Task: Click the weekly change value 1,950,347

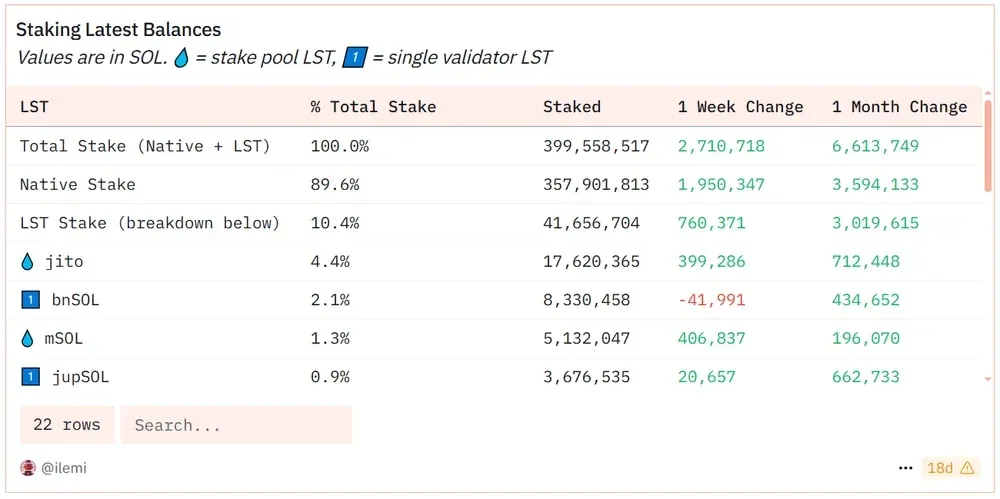Action: click(721, 185)
